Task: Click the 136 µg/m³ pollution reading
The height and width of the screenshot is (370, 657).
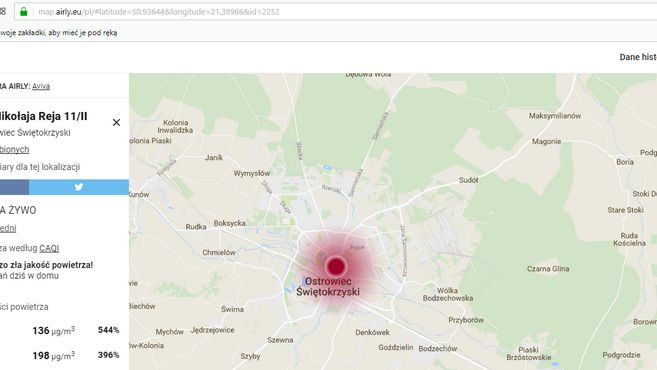Action: (x=54, y=331)
